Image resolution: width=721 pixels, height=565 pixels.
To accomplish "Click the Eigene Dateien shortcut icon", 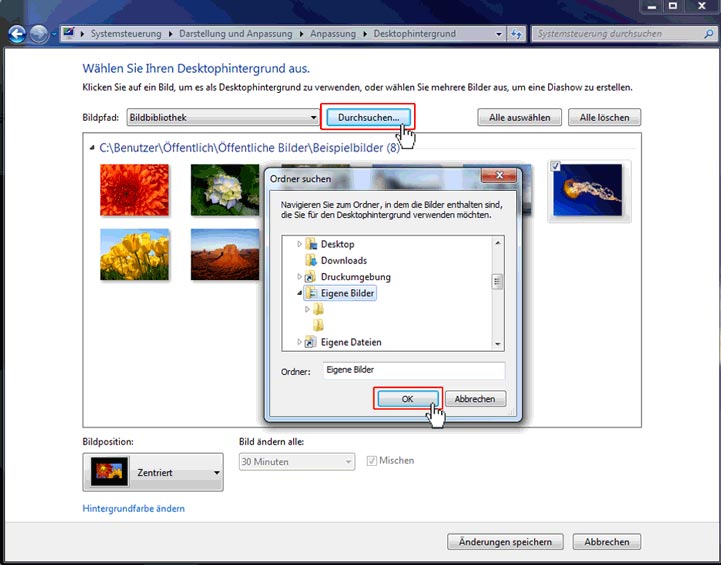I will click(311, 342).
